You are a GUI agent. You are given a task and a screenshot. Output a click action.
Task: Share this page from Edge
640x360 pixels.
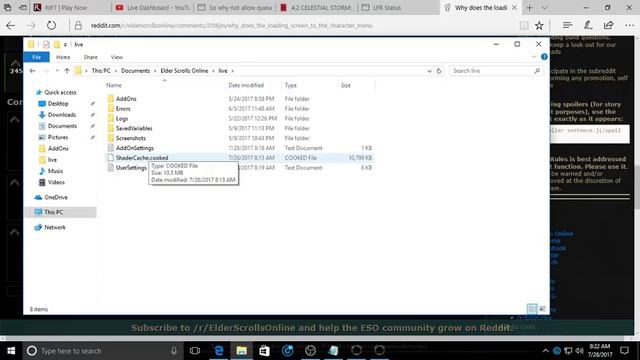pos(609,25)
